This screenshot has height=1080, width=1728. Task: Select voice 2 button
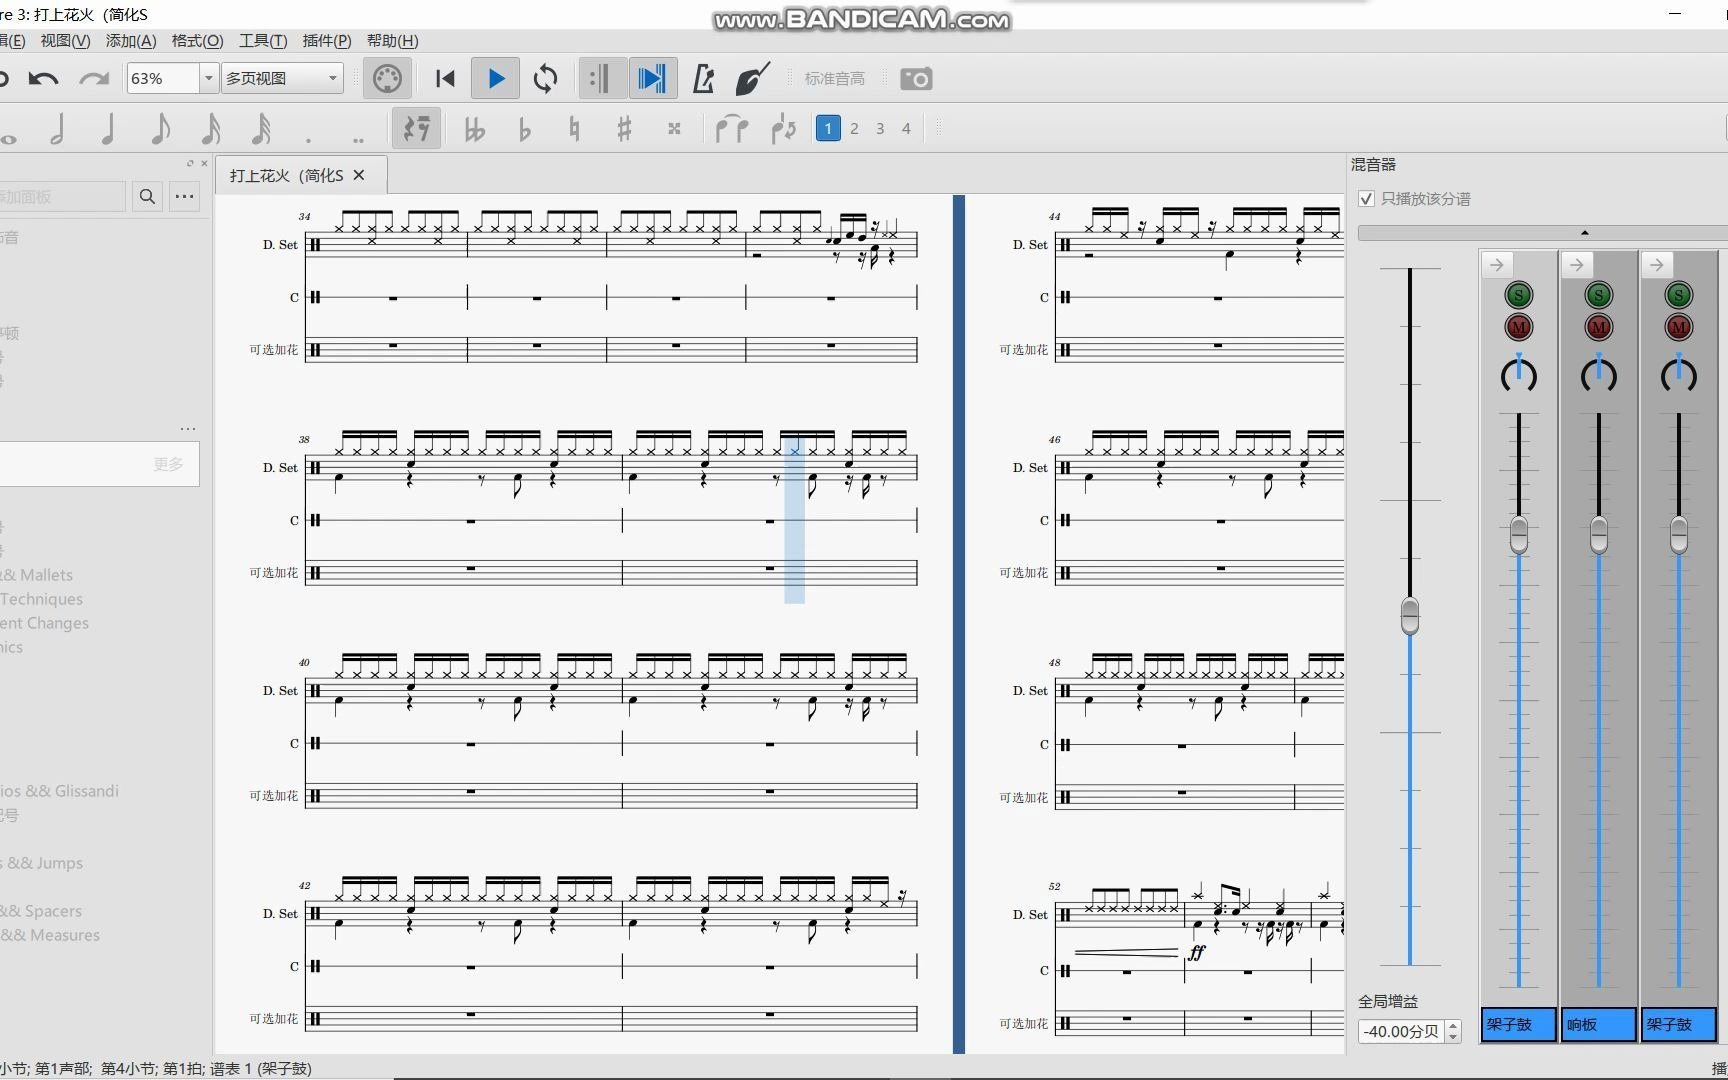tap(854, 129)
